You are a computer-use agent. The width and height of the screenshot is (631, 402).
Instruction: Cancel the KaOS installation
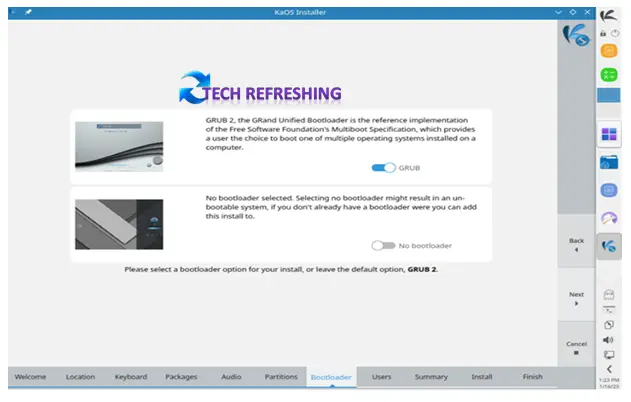point(576,347)
